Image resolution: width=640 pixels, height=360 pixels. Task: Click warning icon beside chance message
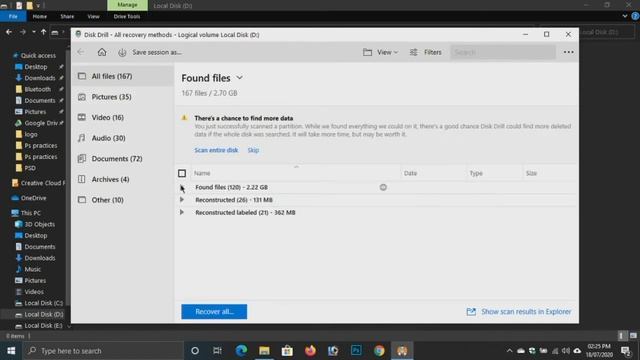(184, 118)
